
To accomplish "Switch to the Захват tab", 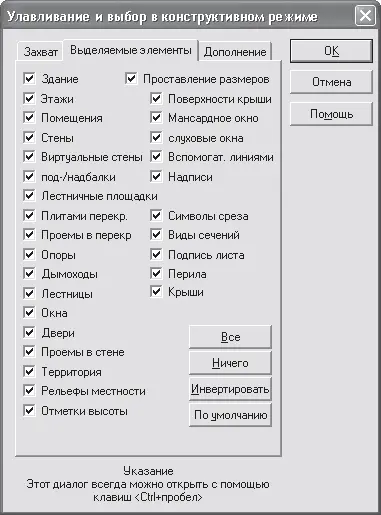I will click(40, 52).
